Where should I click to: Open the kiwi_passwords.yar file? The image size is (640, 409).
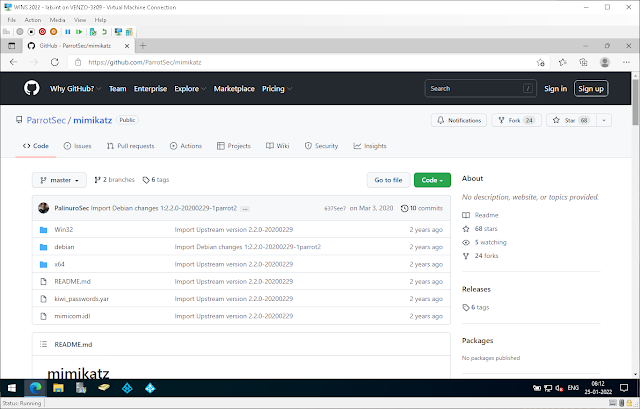point(82,298)
